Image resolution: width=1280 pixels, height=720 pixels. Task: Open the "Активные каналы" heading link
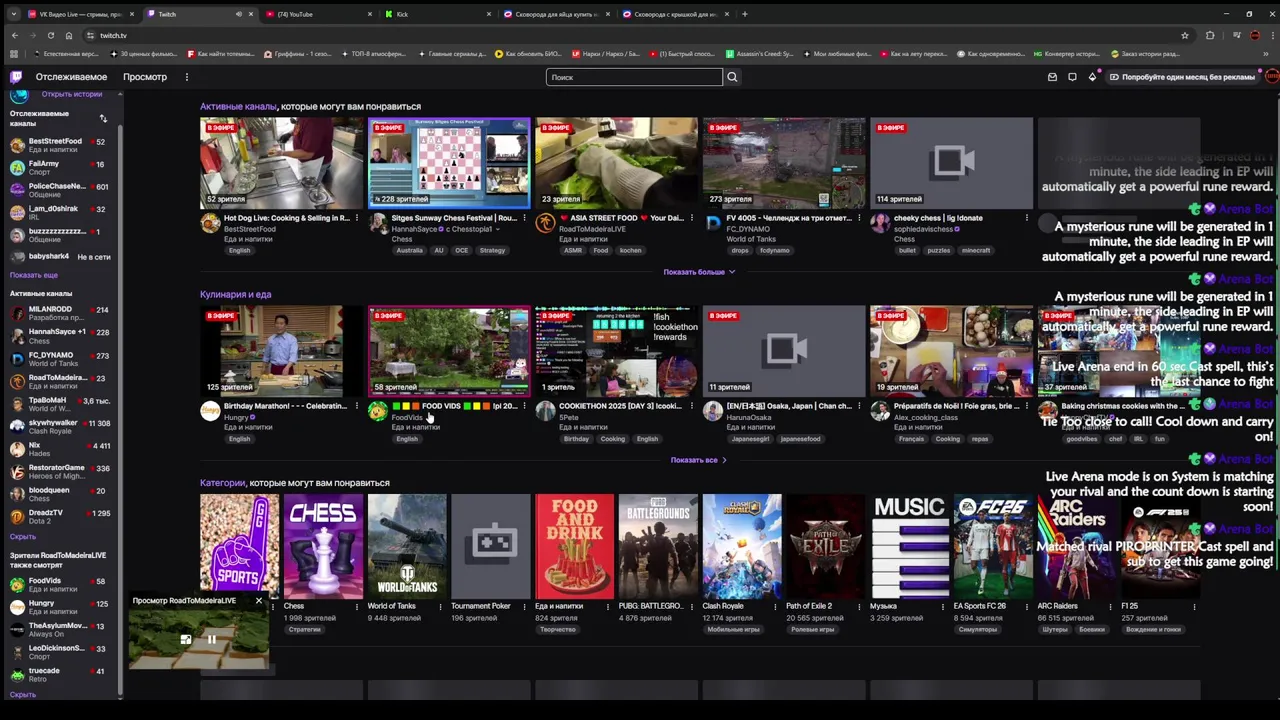[238, 106]
